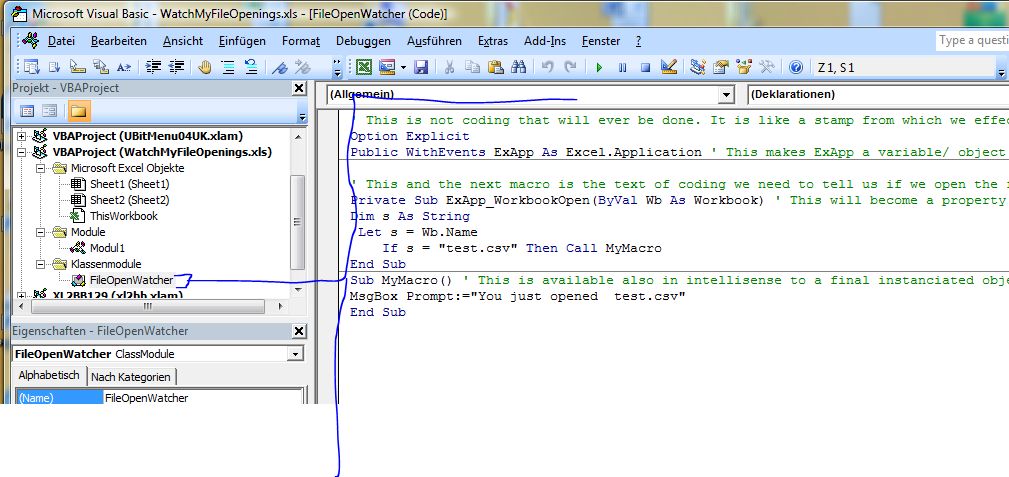Click the Parameter Info icon

click(101, 67)
